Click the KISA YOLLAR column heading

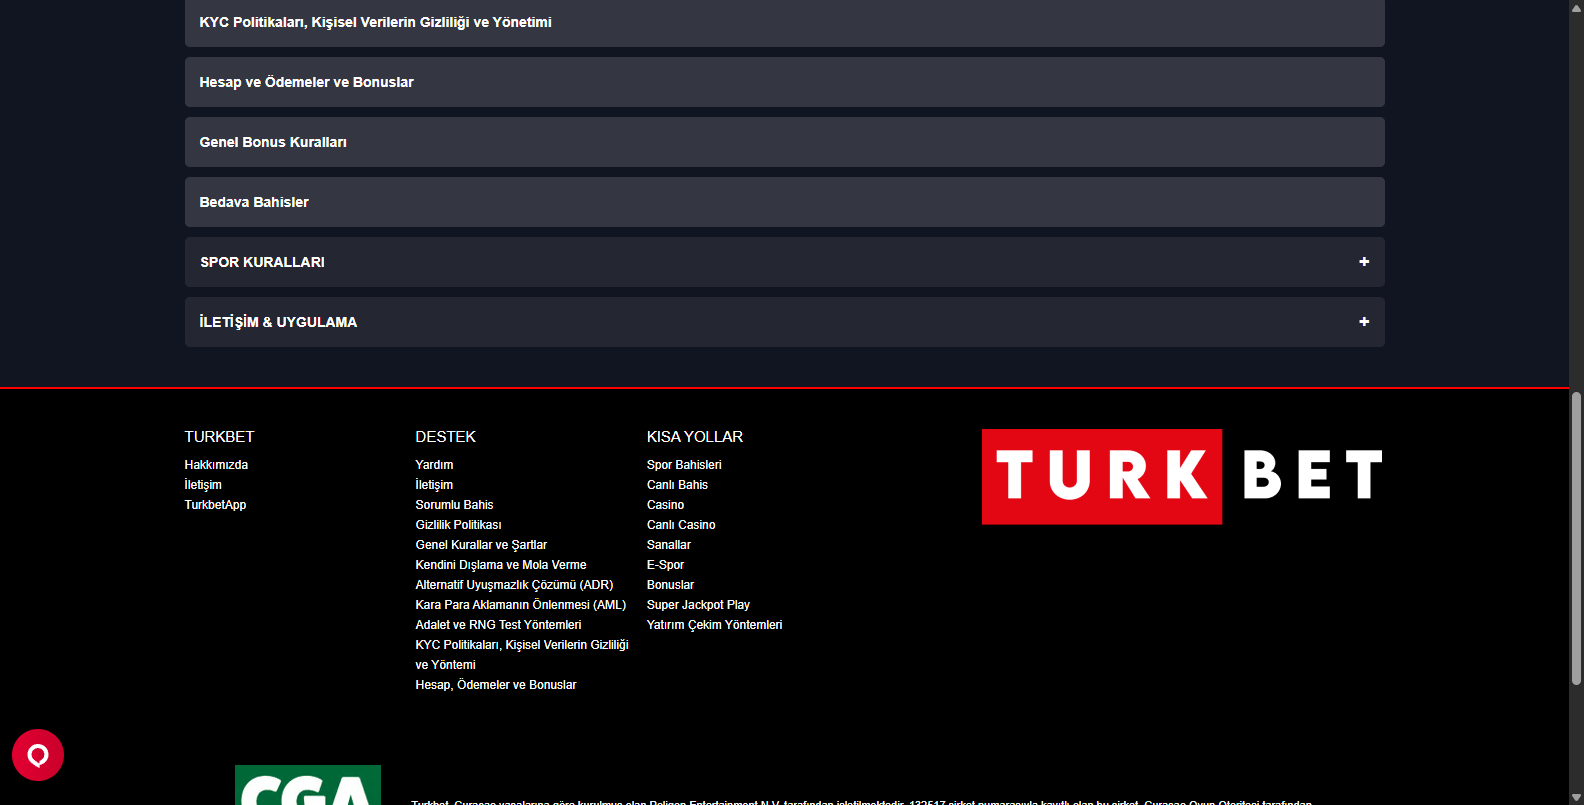point(694,437)
